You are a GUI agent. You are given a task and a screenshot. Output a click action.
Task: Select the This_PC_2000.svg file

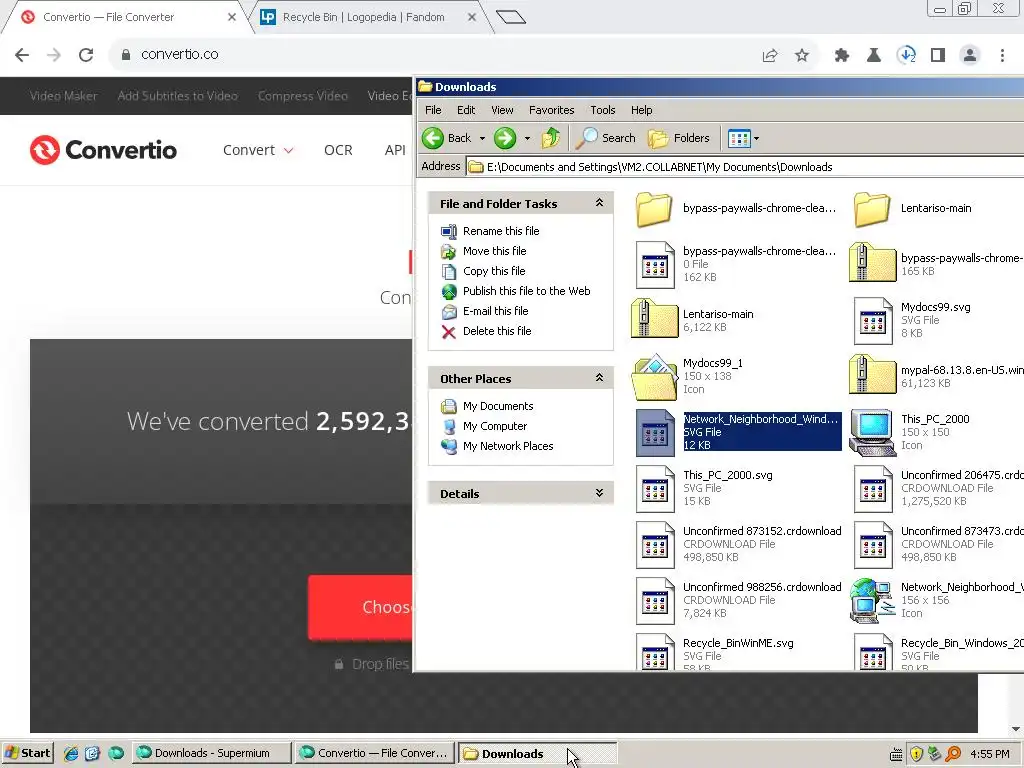[655, 488]
